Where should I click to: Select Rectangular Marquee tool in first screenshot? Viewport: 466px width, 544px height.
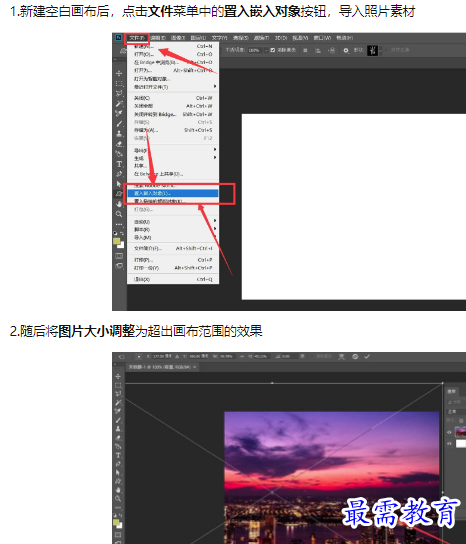(119, 84)
